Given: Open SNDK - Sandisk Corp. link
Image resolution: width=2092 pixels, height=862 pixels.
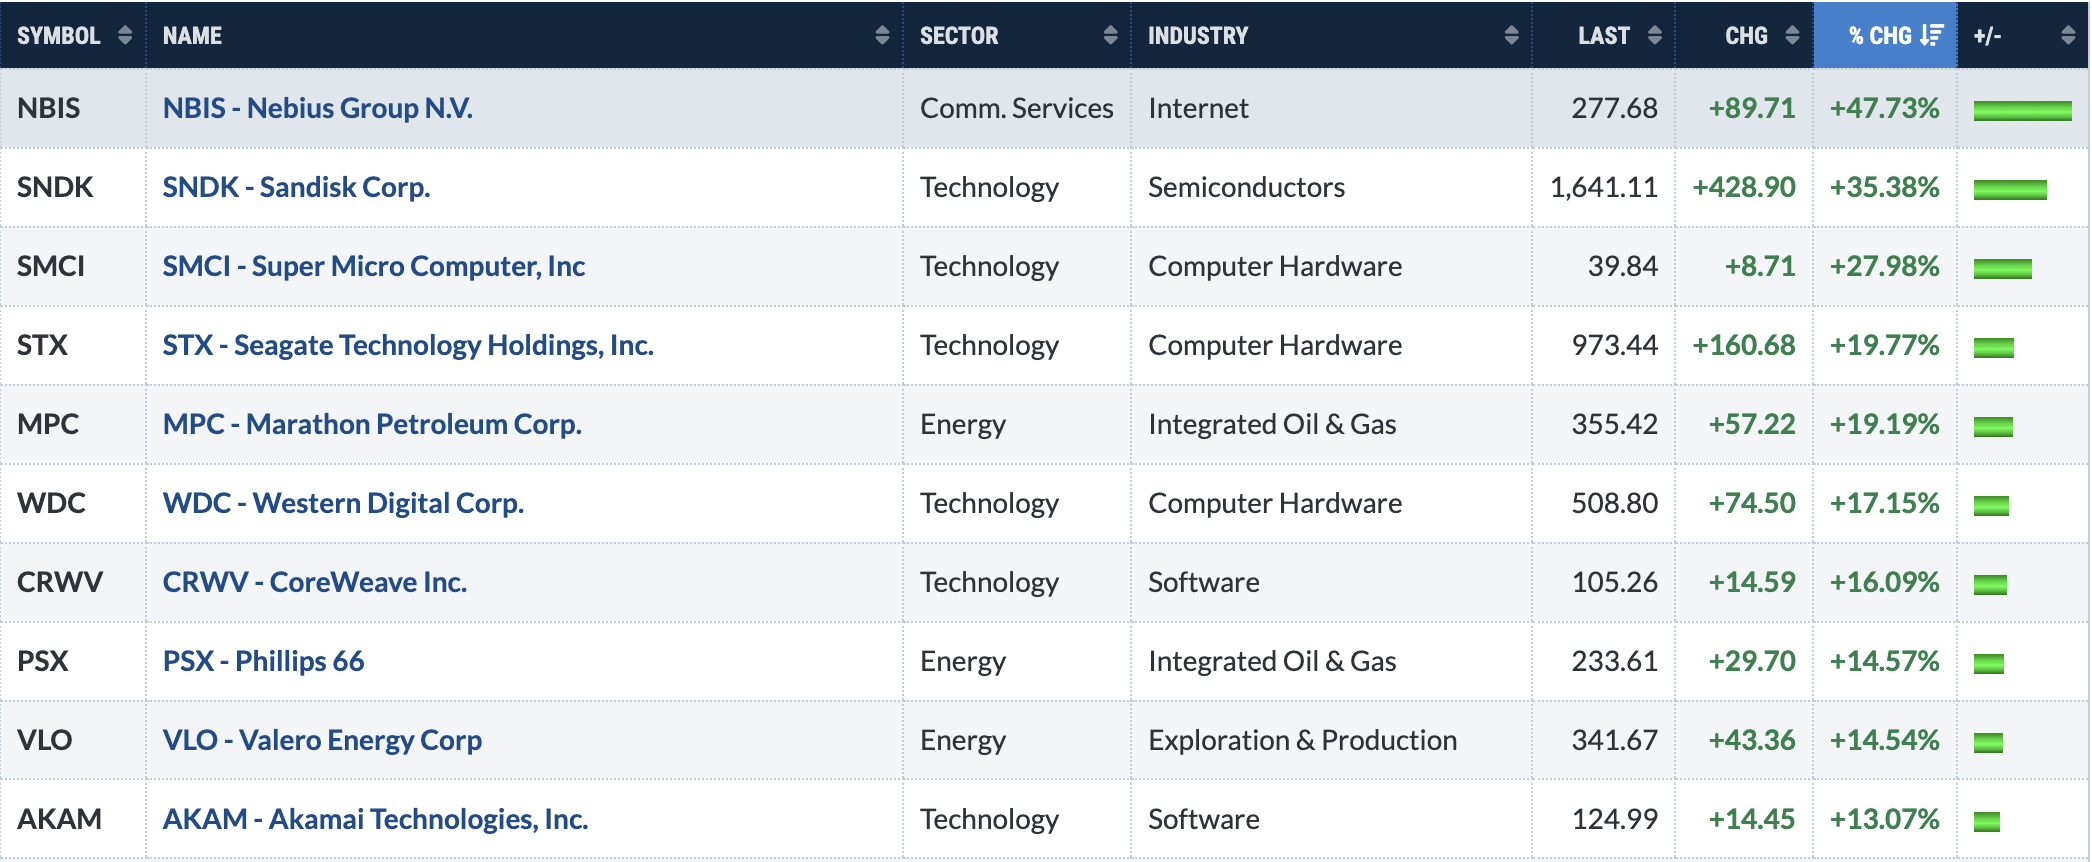Looking at the screenshot, I should (x=296, y=187).
